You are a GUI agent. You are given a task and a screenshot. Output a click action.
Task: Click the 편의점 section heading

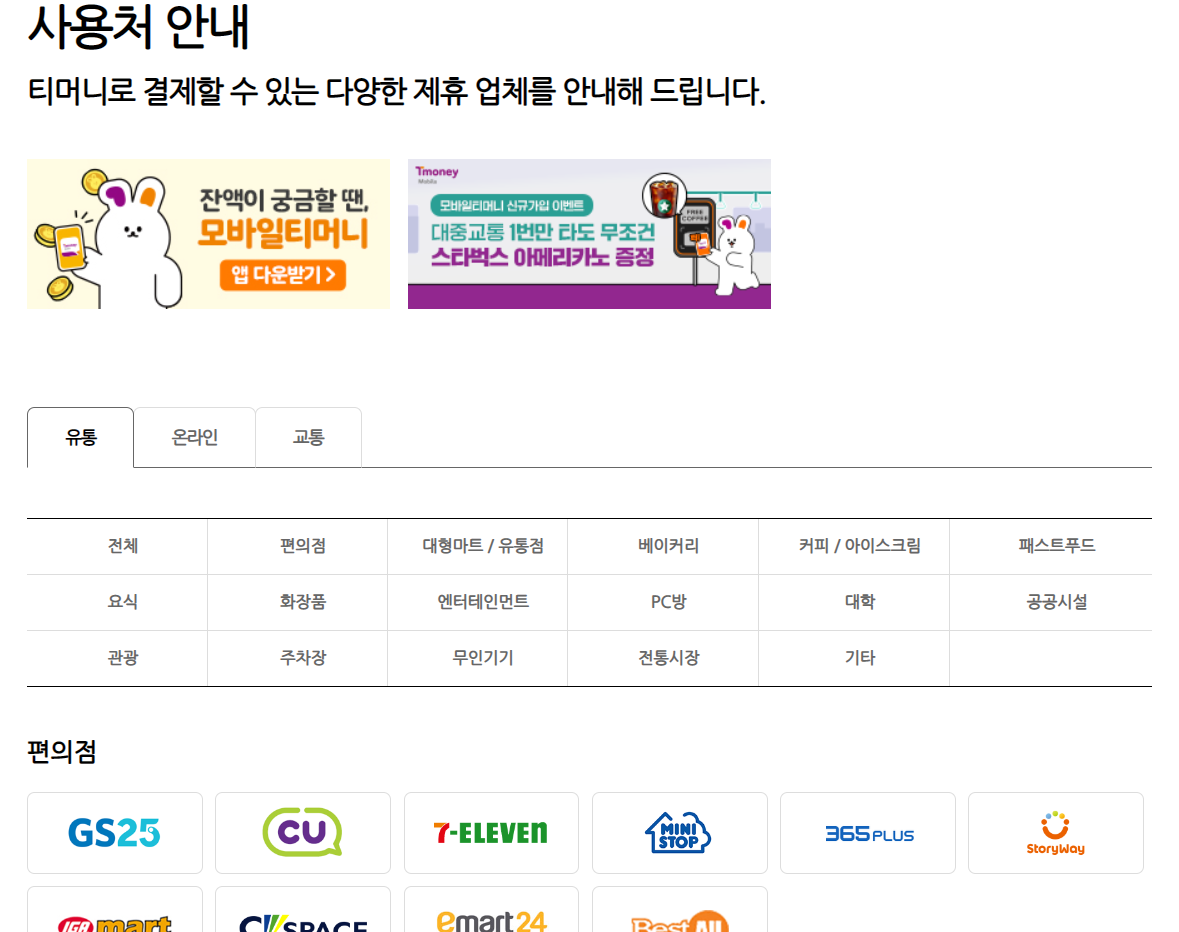pyautogui.click(x=62, y=752)
